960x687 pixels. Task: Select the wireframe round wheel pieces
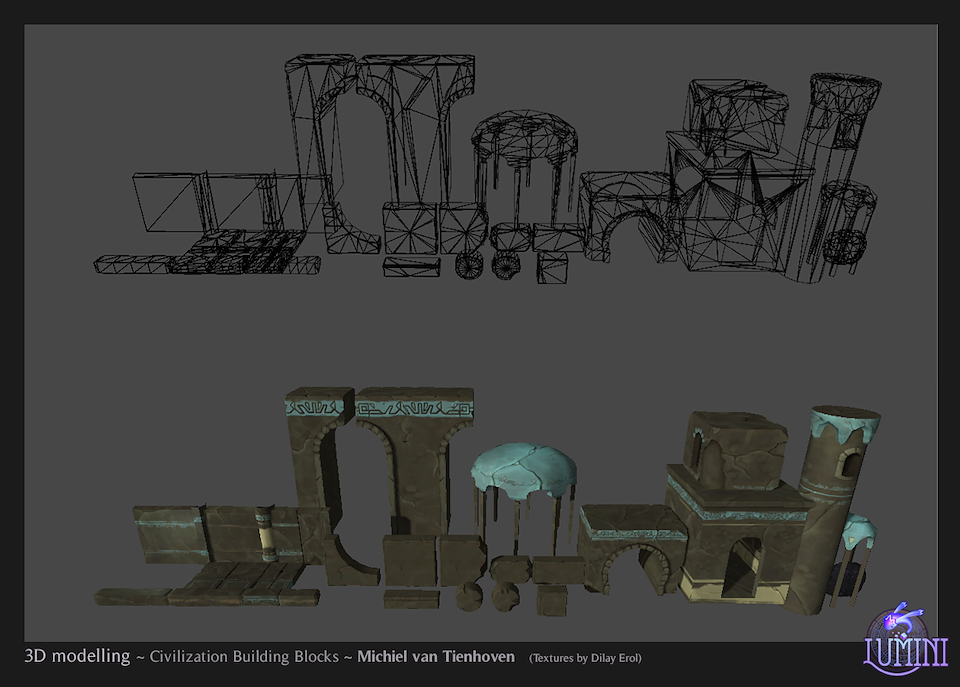(488, 264)
